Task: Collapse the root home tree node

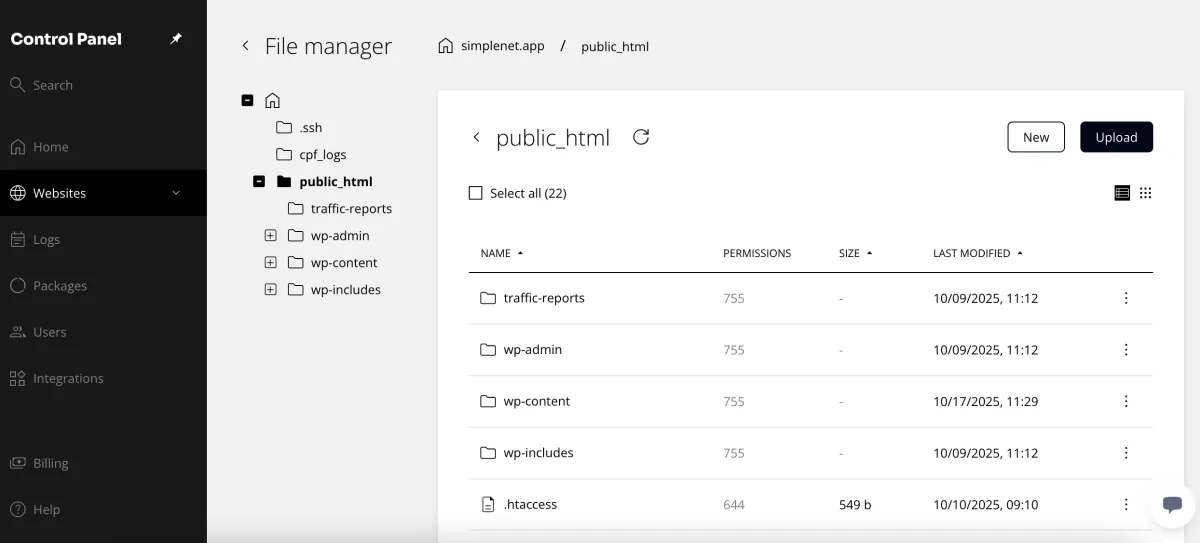Action: point(247,100)
